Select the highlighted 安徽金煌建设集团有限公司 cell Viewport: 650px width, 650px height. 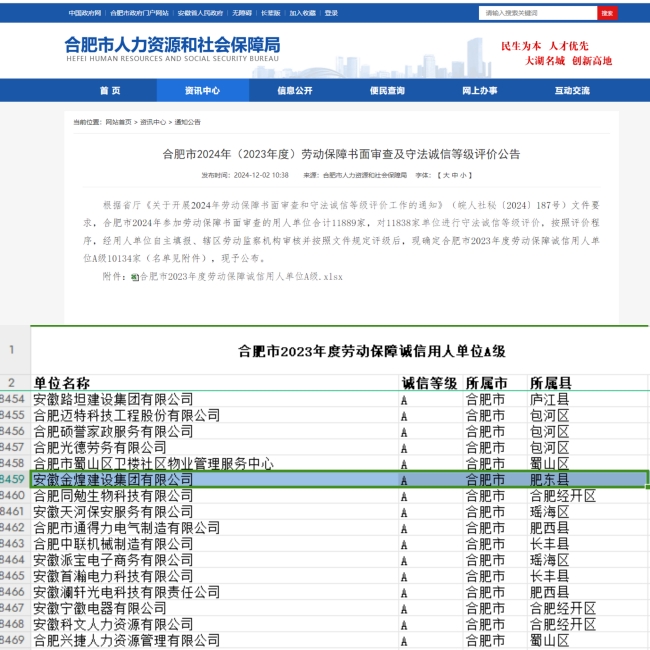click(x=113, y=480)
